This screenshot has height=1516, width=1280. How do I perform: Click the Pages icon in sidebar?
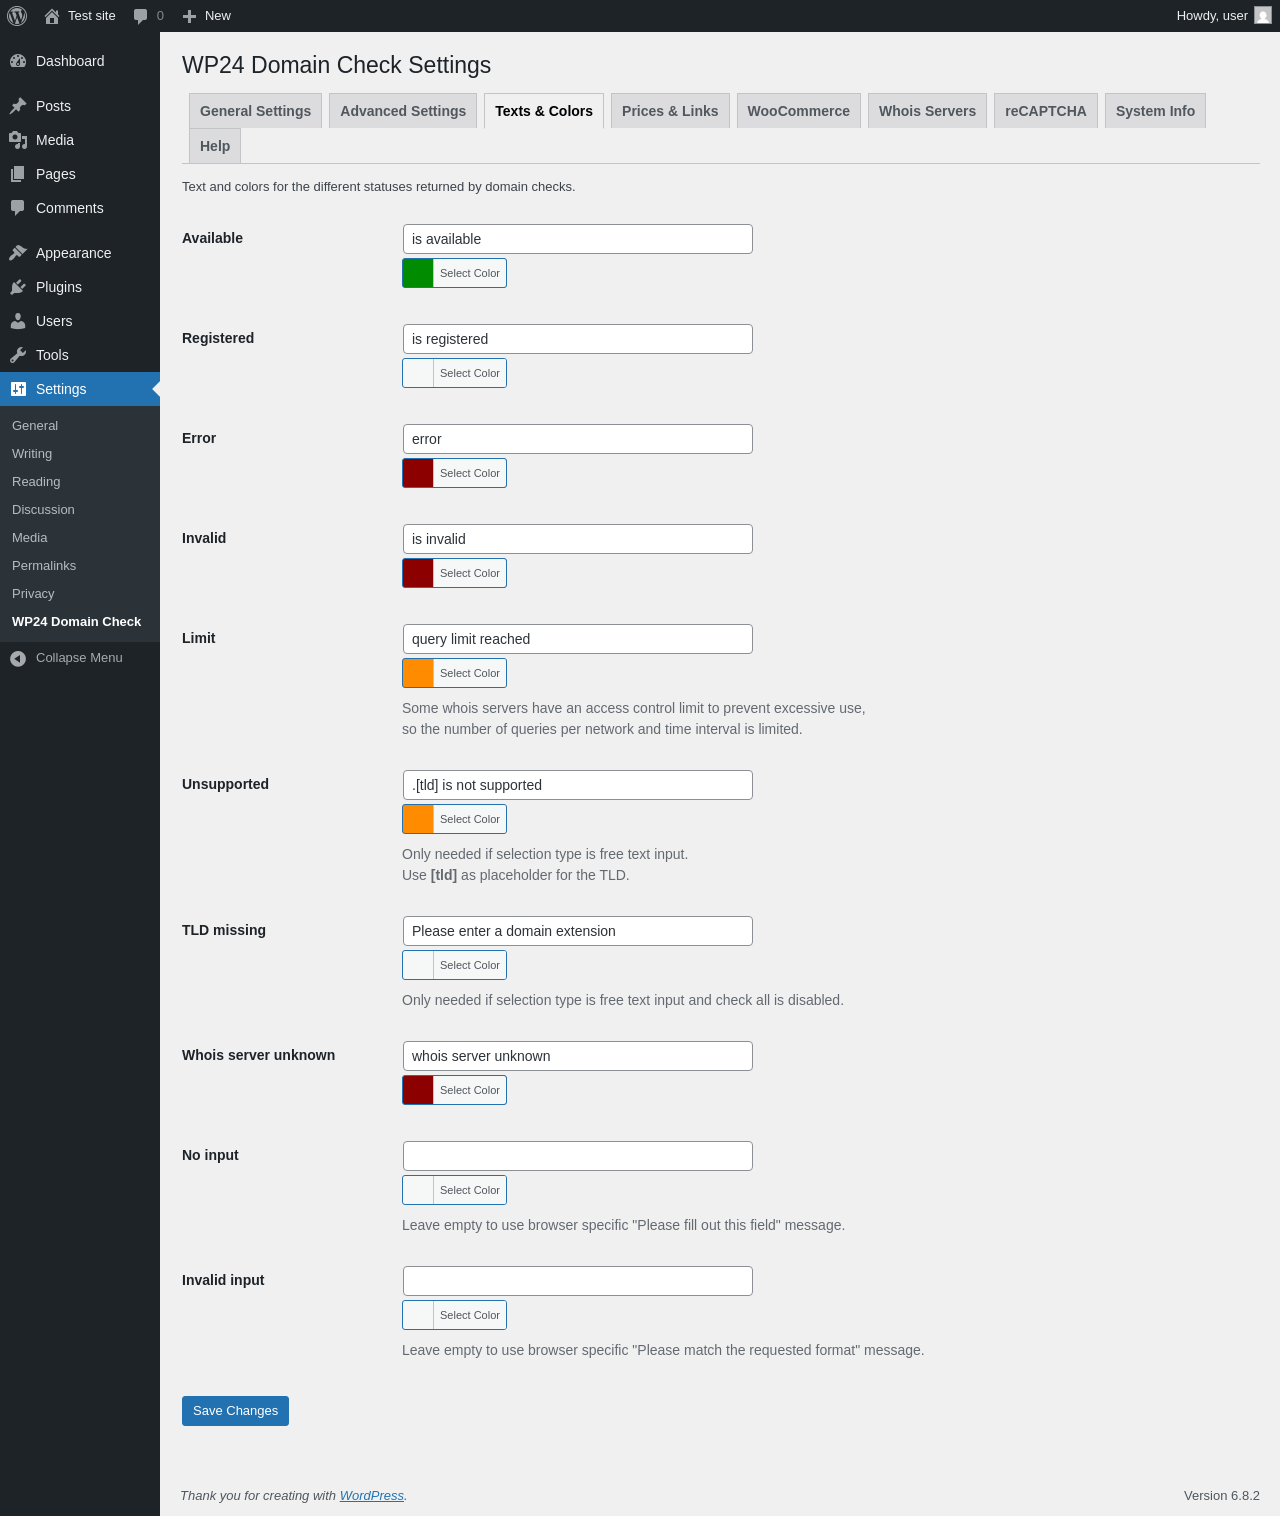(18, 174)
